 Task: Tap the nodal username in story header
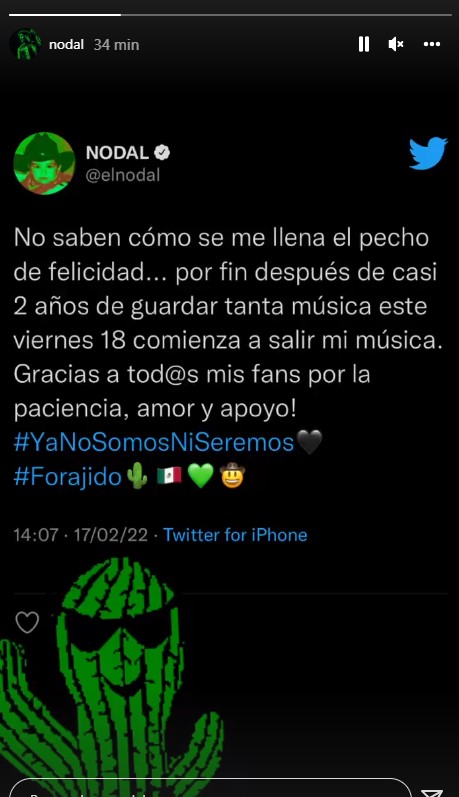[66, 45]
